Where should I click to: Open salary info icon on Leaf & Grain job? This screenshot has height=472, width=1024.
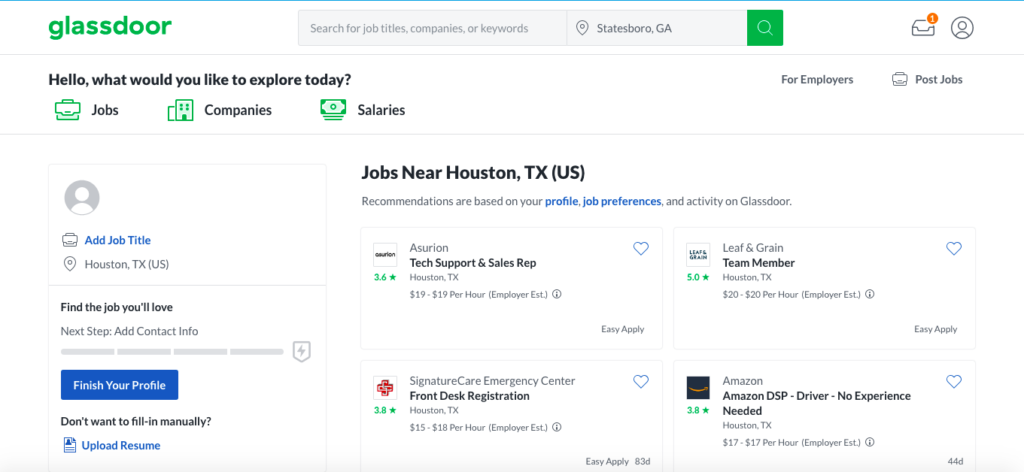pyautogui.click(x=870, y=294)
